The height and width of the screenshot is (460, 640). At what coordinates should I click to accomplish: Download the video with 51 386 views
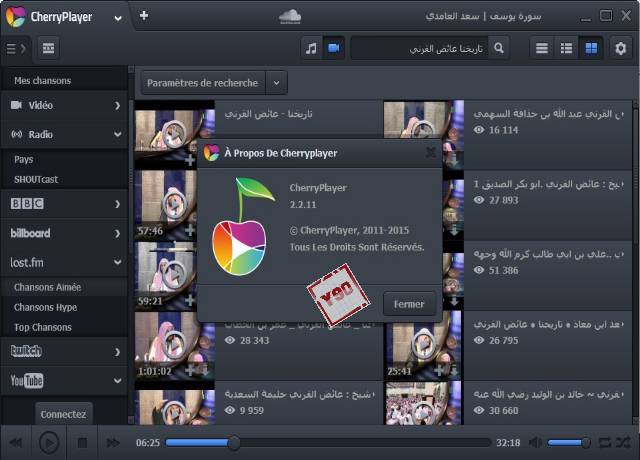pos(454,301)
